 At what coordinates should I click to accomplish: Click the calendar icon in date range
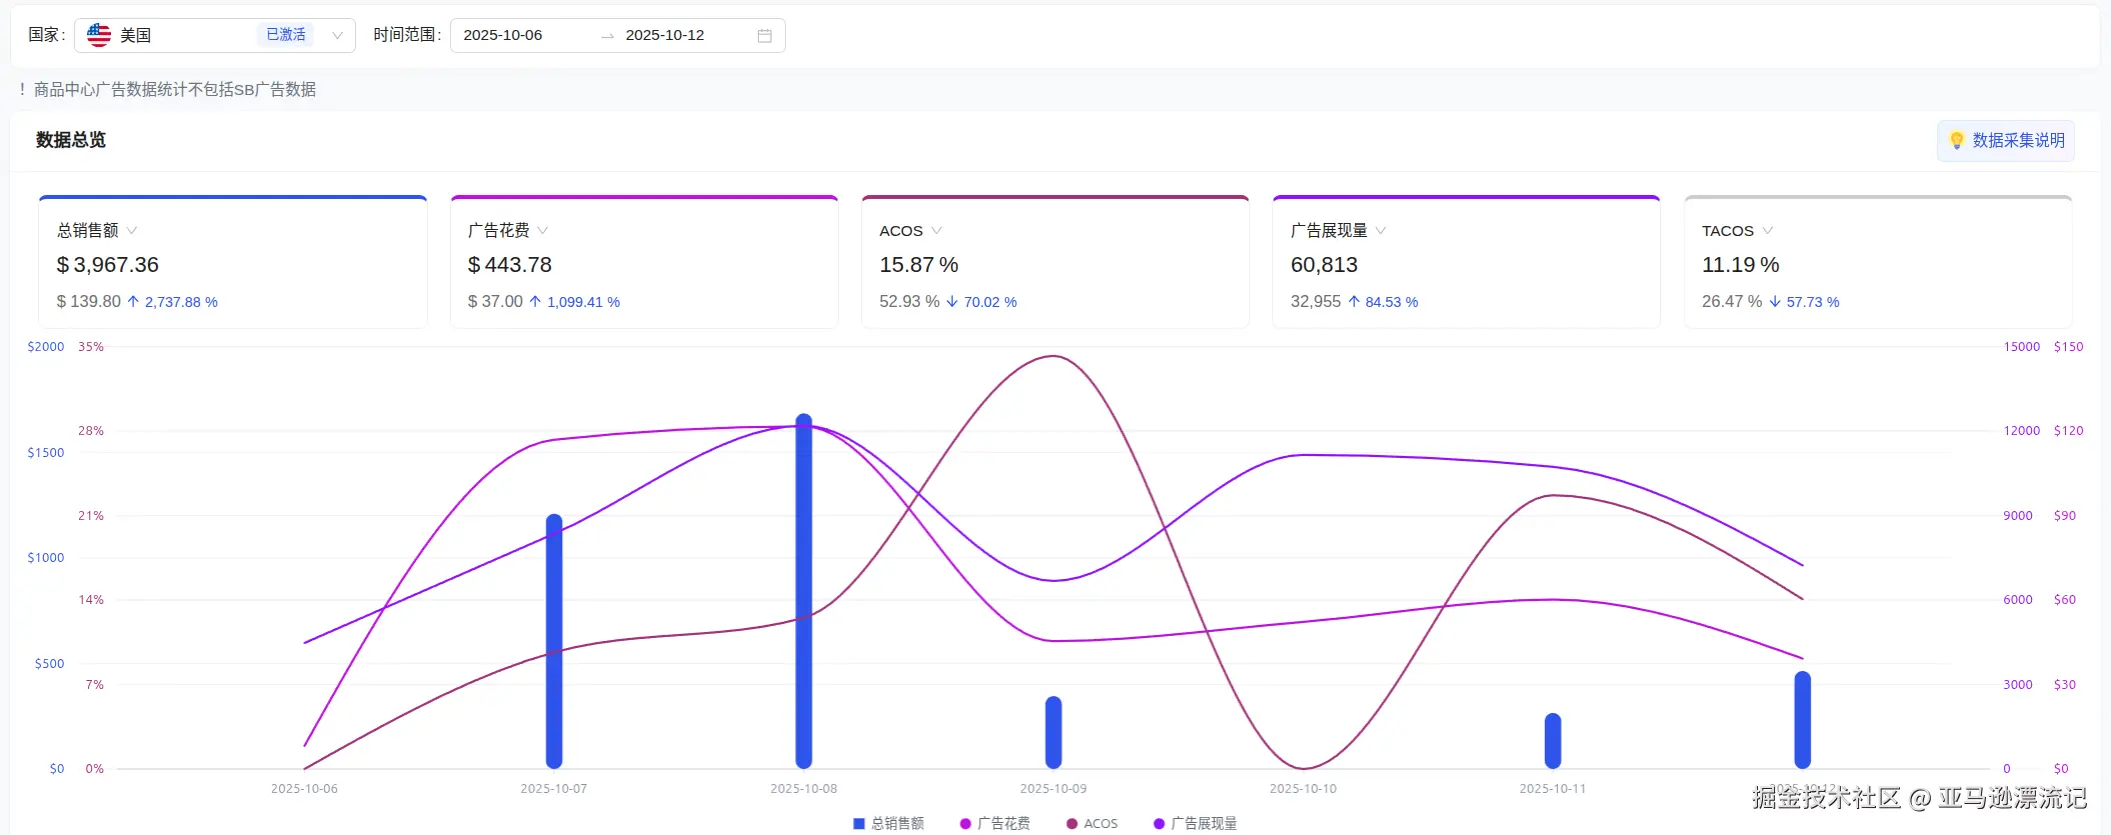click(x=764, y=36)
